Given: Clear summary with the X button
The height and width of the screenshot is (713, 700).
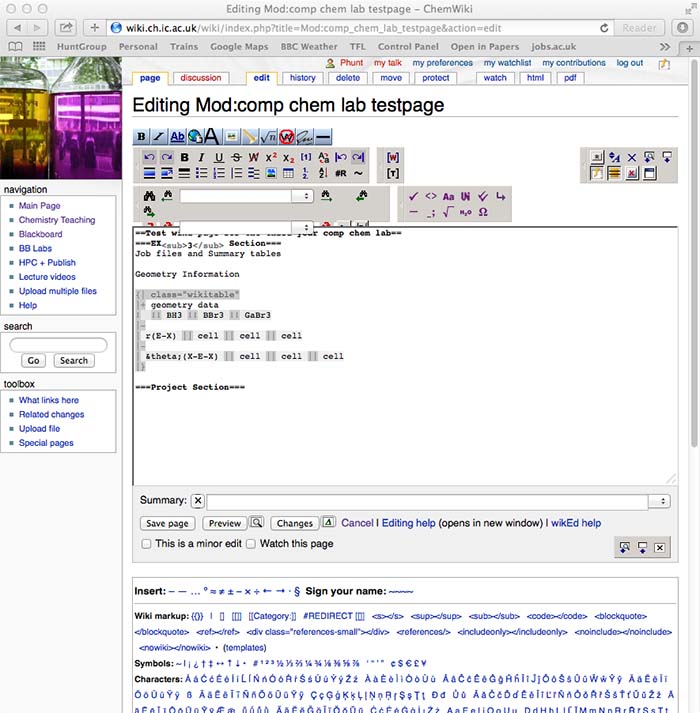Looking at the screenshot, I should [197, 501].
